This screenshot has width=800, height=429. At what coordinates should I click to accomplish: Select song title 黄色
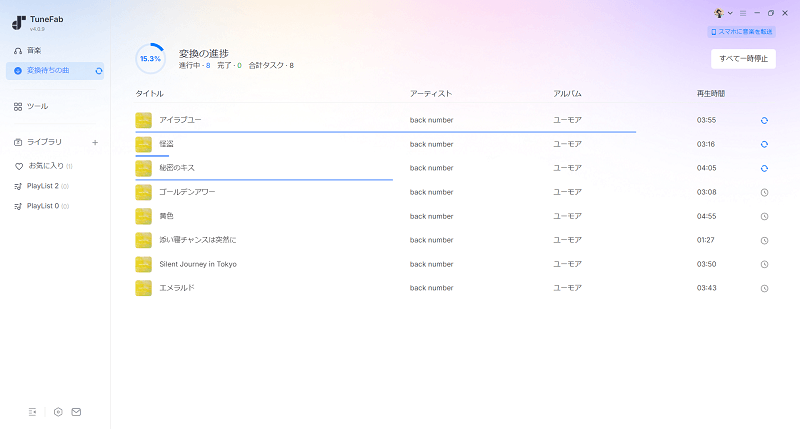coord(166,216)
